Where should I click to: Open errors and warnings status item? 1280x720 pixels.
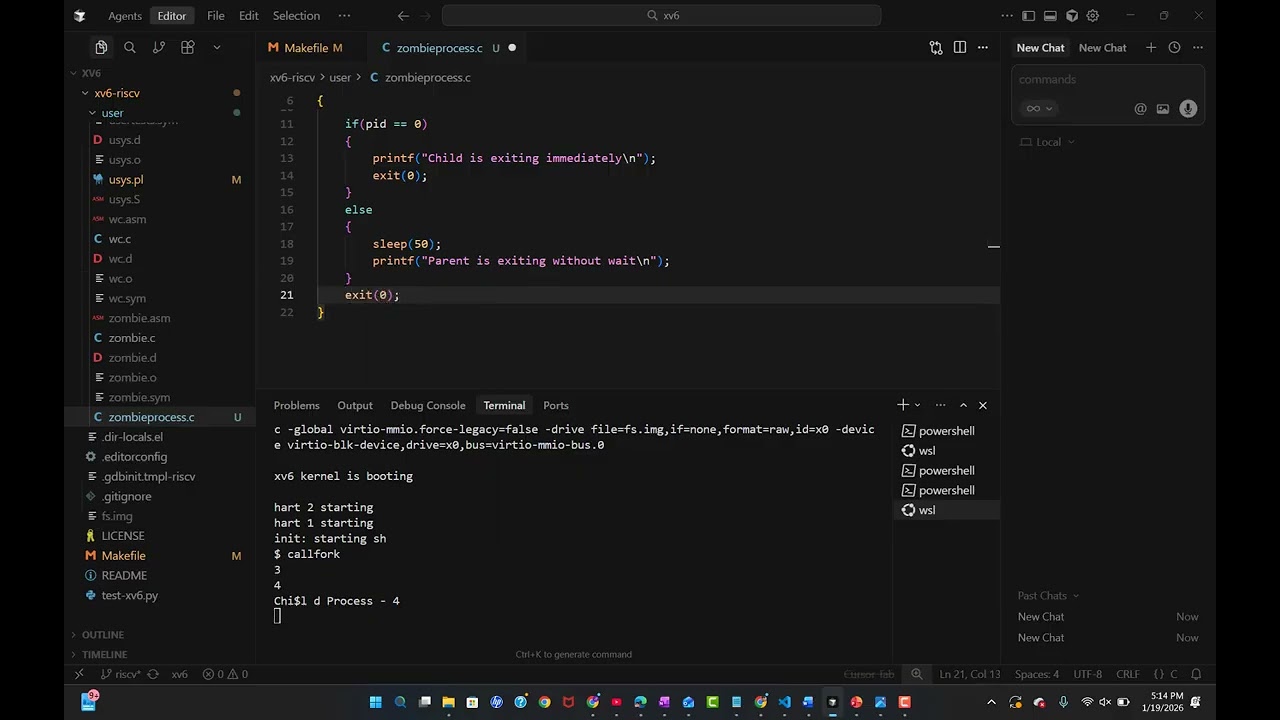coord(225,674)
